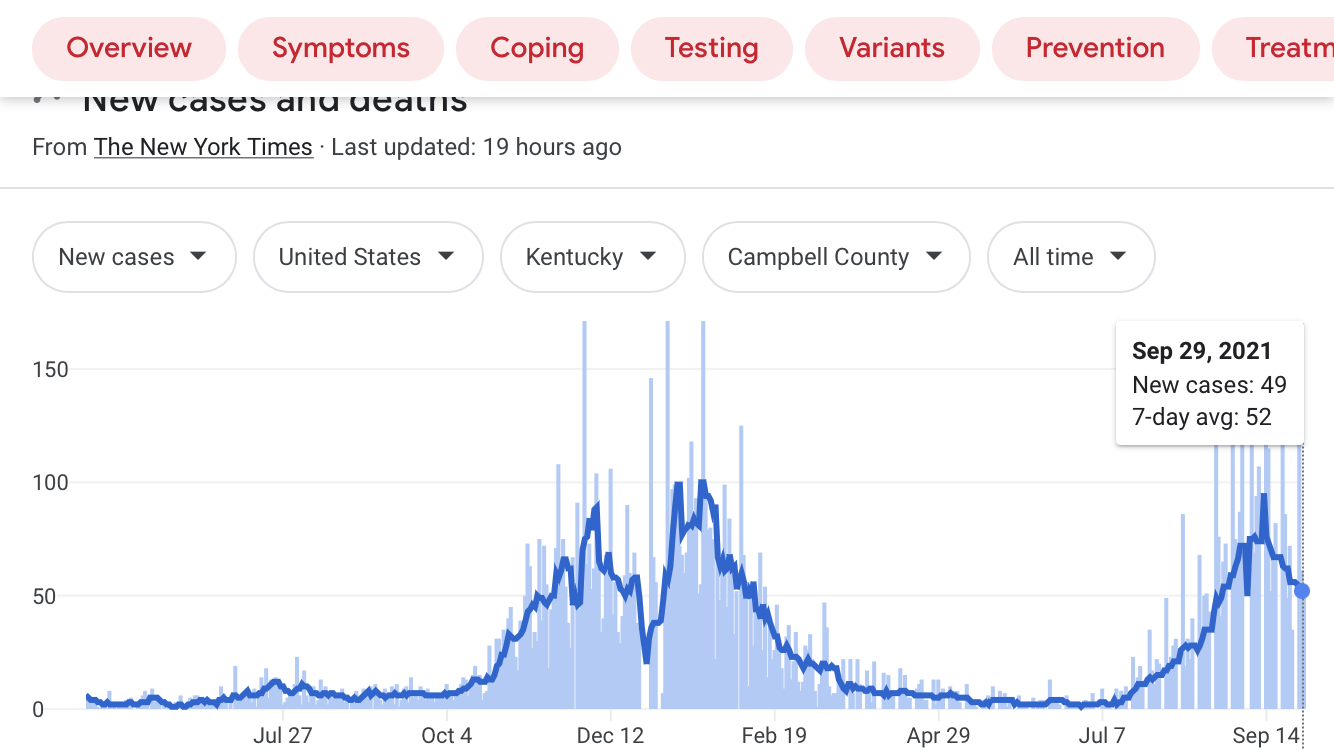Viewport: 1334px width, 750px height.
Task: Click the Feb 19 date label on chart
Action: click(x=774, y=736)
